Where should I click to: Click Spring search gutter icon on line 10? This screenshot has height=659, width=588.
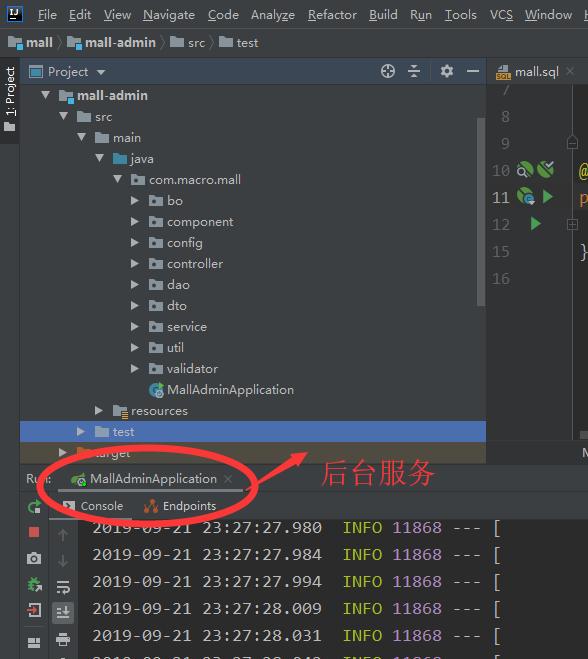point(525,170)
